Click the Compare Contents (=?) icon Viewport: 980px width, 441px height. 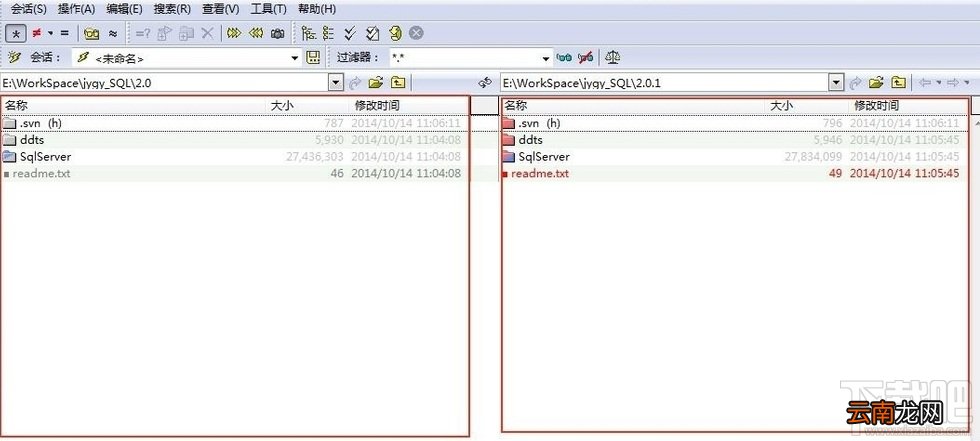click(x=142, y=33)
